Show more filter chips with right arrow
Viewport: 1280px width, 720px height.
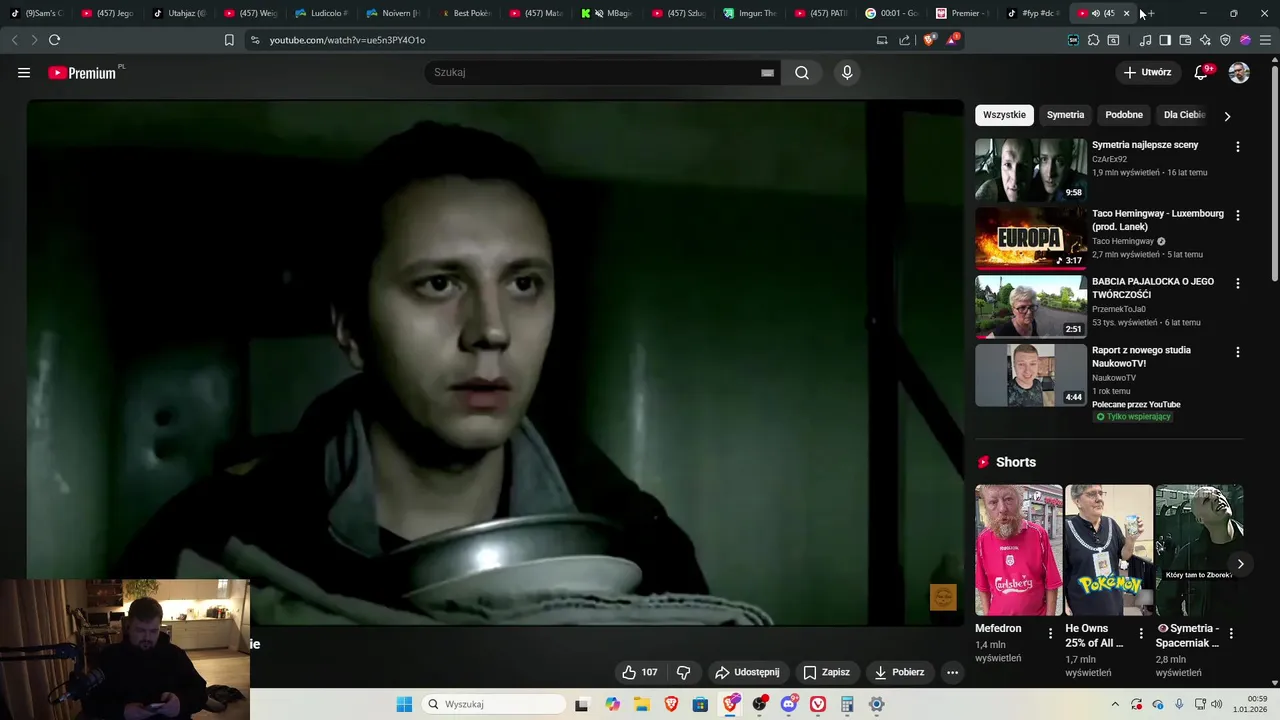coord(1227,116)
